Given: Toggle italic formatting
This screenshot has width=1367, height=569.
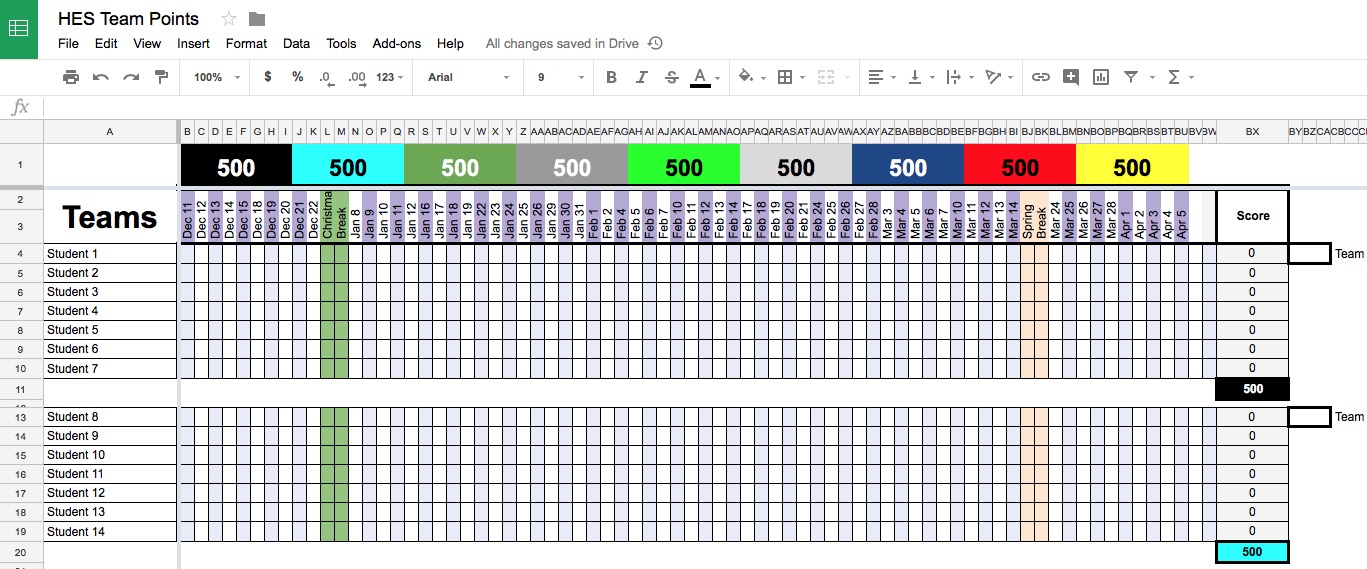Looking at the screenshot, I should [x=641, y=77].
